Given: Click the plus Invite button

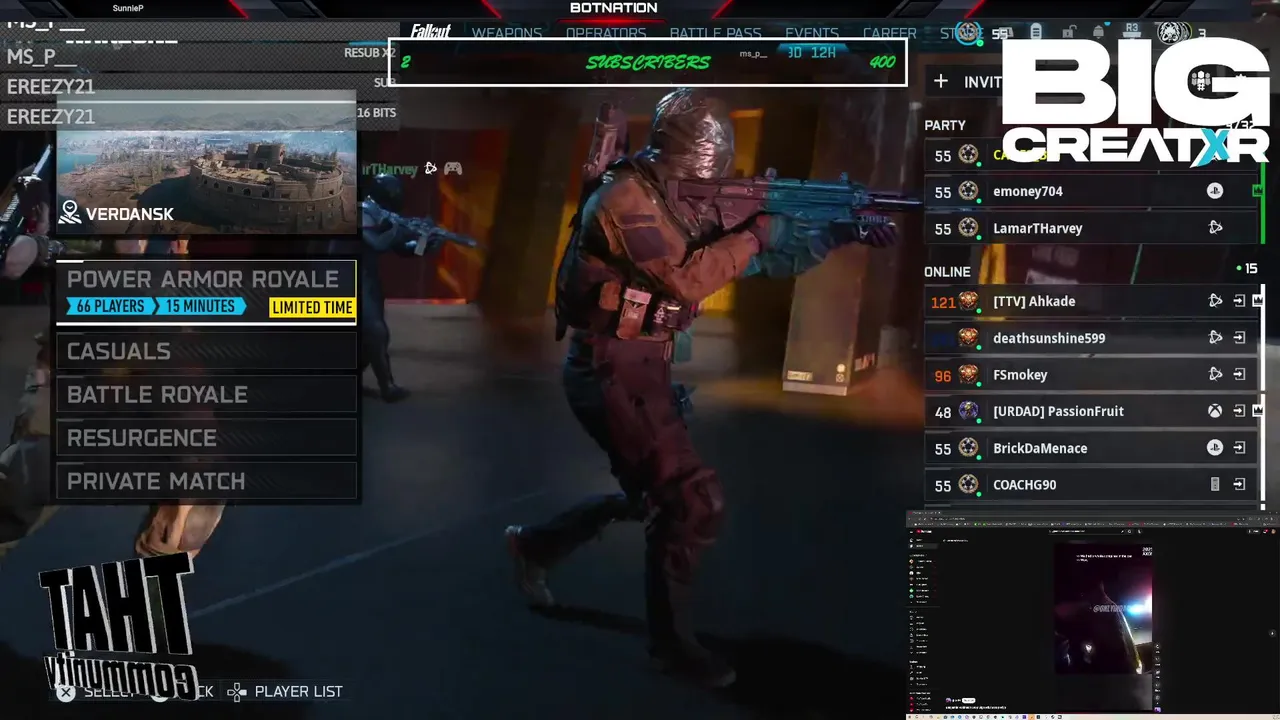Looking at the screenshot, I should (968, 81).
